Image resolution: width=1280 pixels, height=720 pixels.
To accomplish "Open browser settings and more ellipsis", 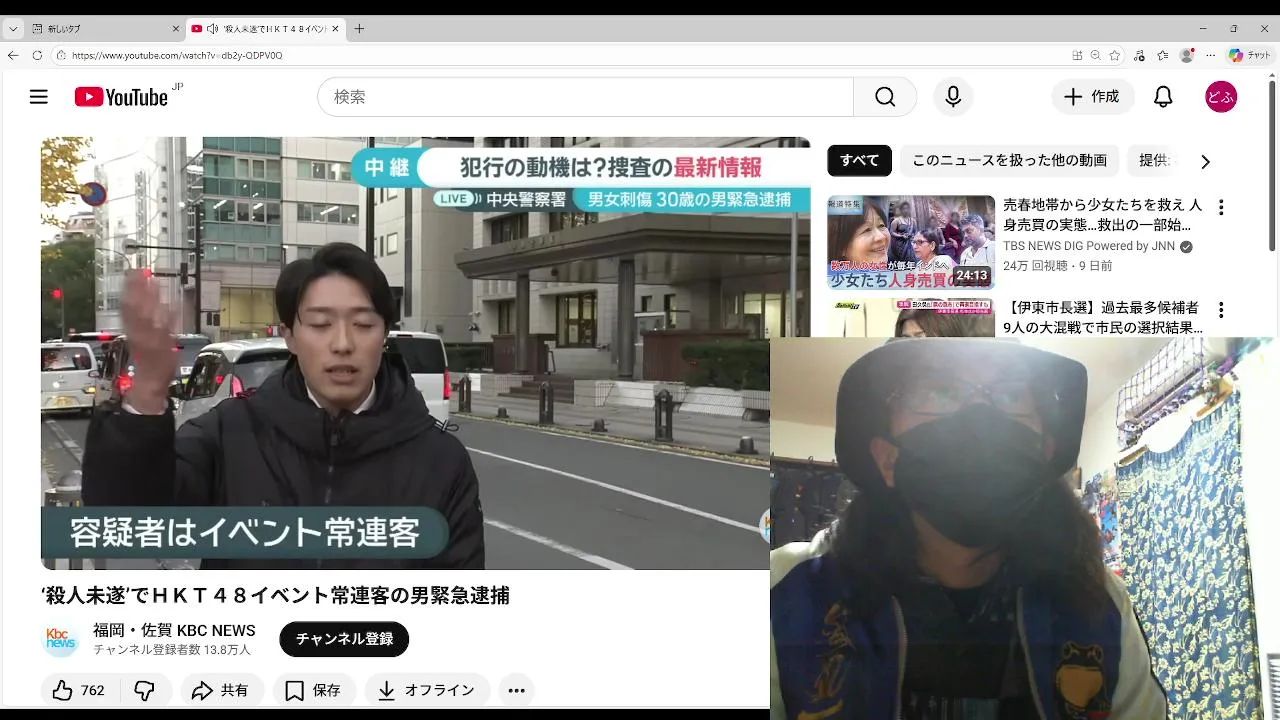I will pyautogui.click(x=1211, y=56).
